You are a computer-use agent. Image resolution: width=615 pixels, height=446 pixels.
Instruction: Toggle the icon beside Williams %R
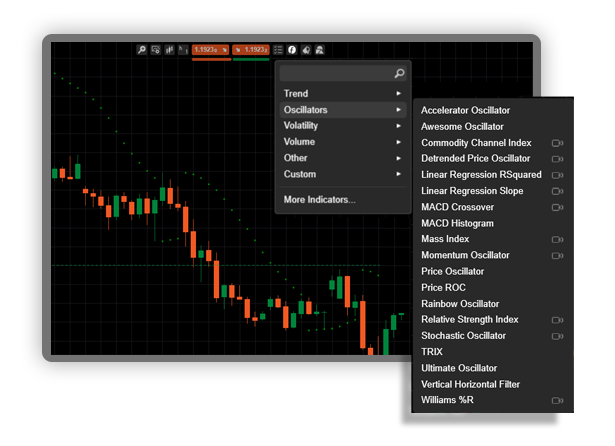click(x=557, y=400)
